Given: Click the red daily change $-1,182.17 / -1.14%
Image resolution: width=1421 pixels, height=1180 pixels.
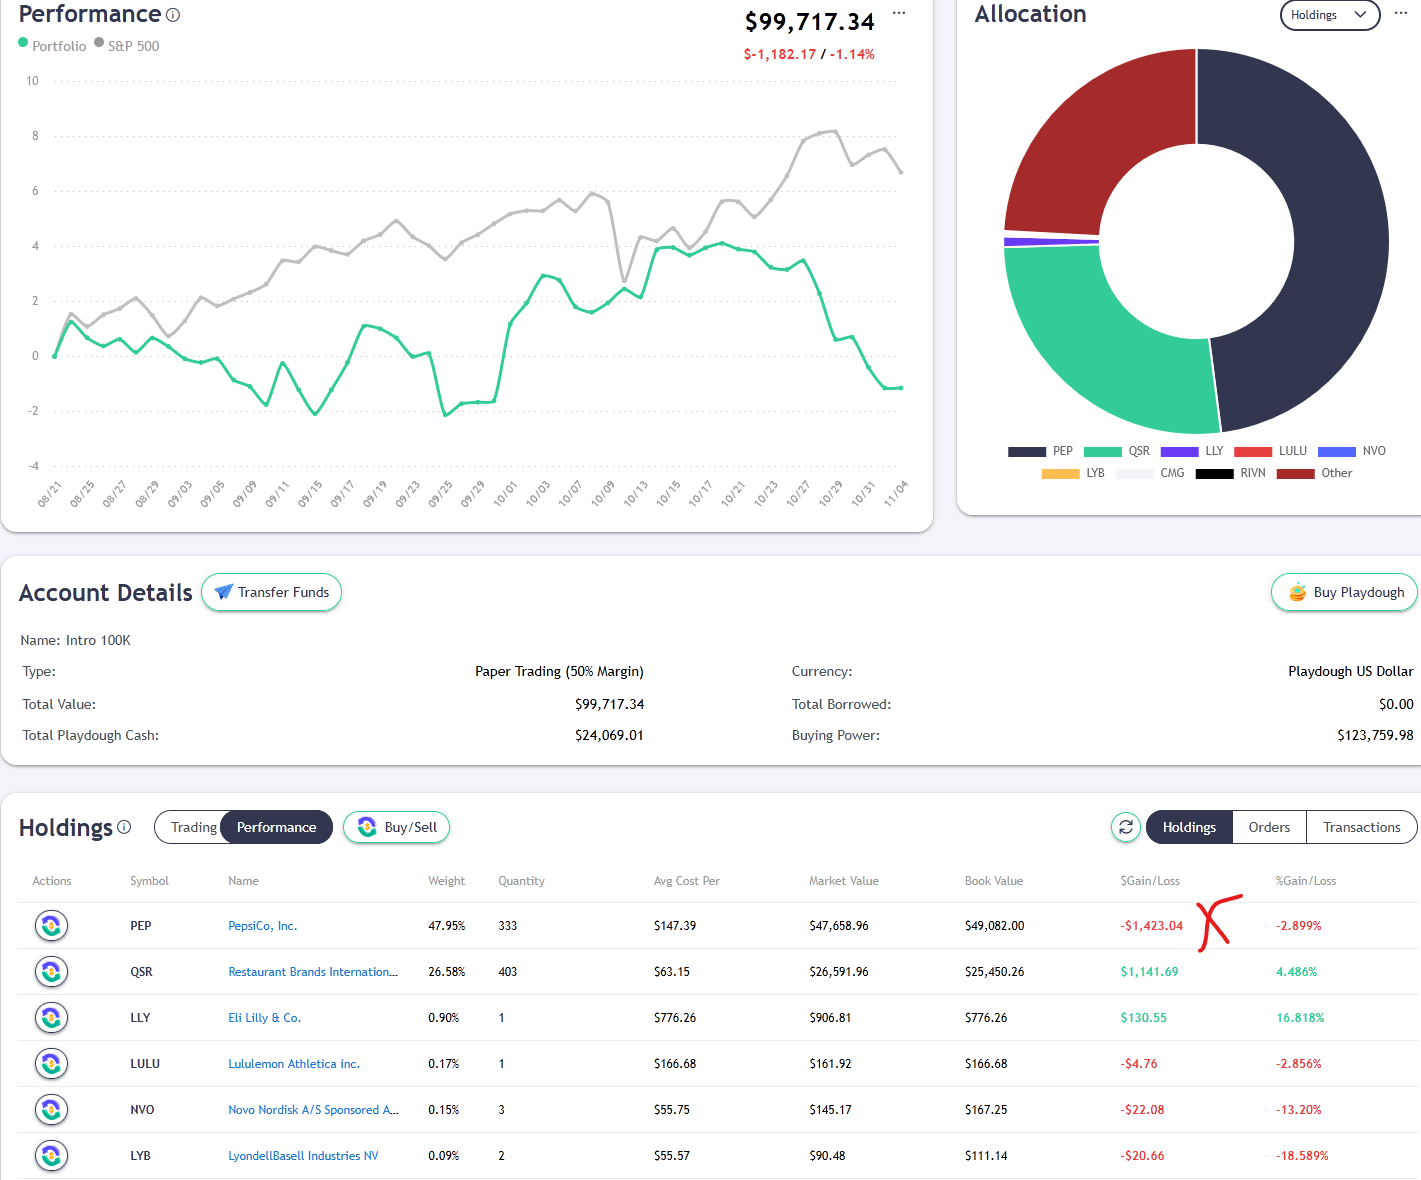Looking at the screenshot, I should tap(809, 54).
